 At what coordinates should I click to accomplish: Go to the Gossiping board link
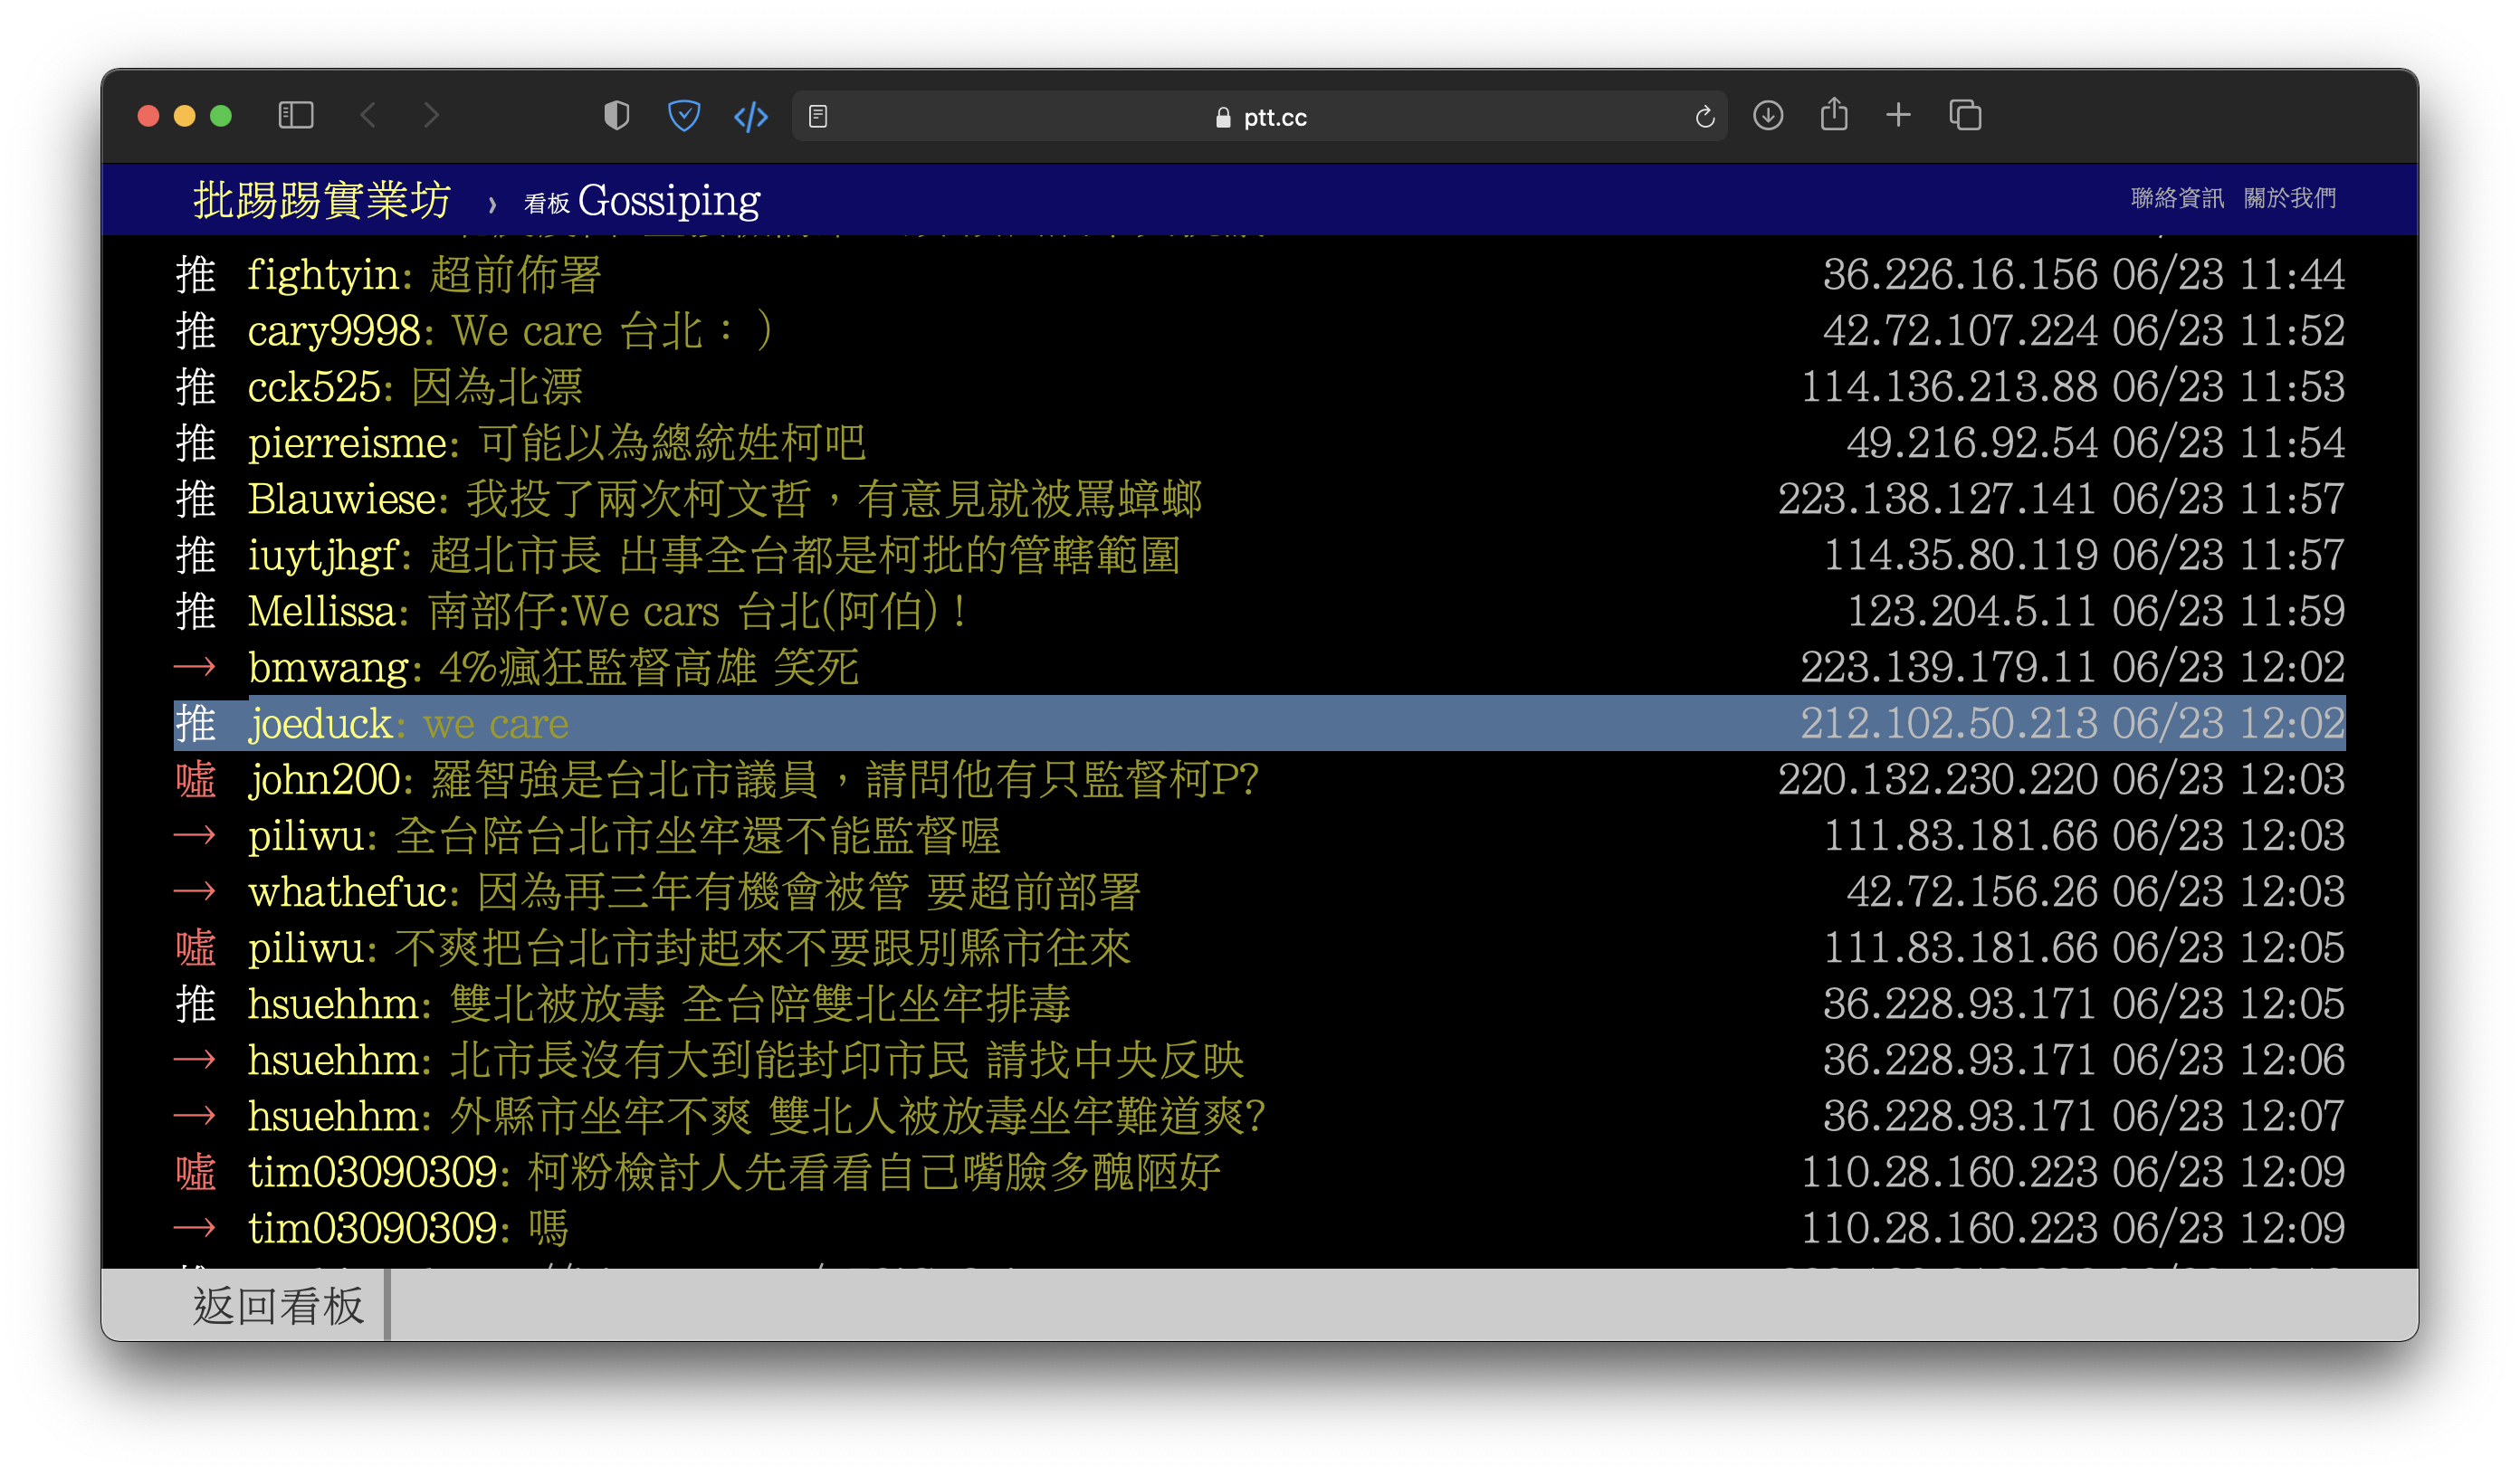click(668, 201)
